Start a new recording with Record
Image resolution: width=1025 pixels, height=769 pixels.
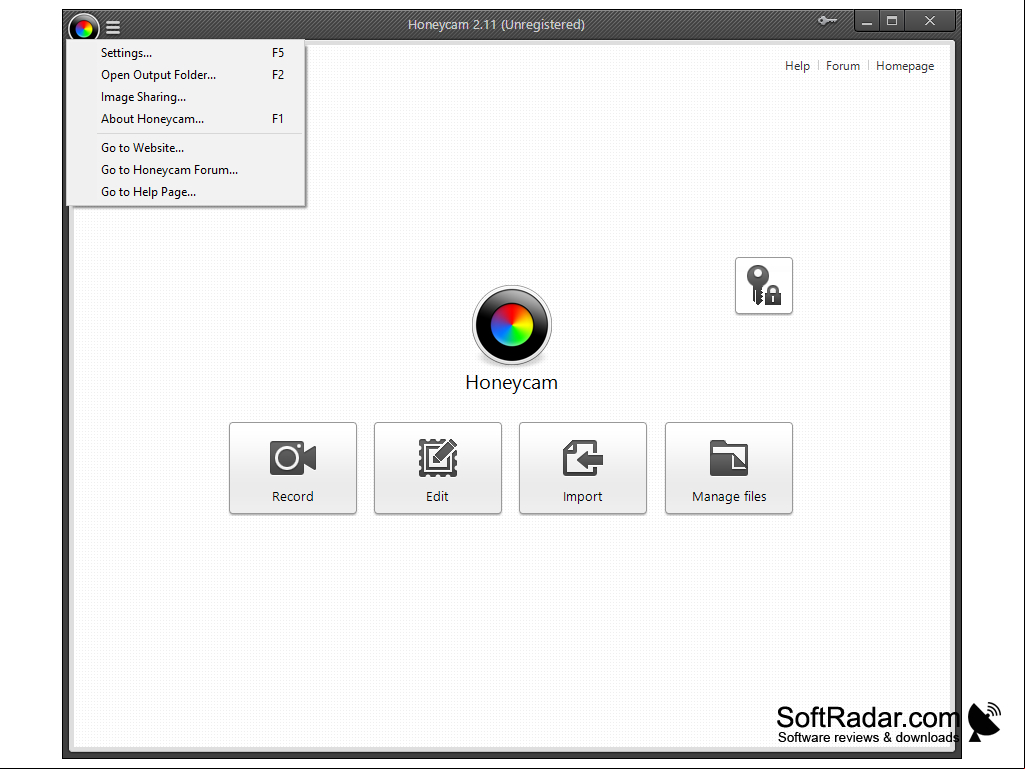[293, 468]
